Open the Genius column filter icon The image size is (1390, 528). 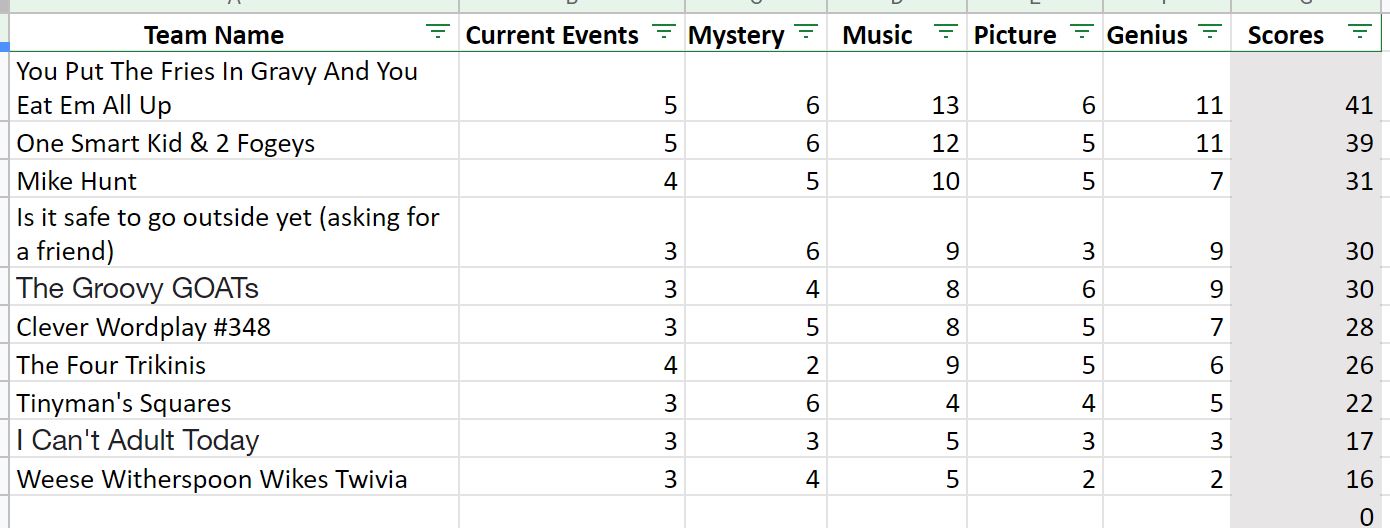[x=1210, y=33]
